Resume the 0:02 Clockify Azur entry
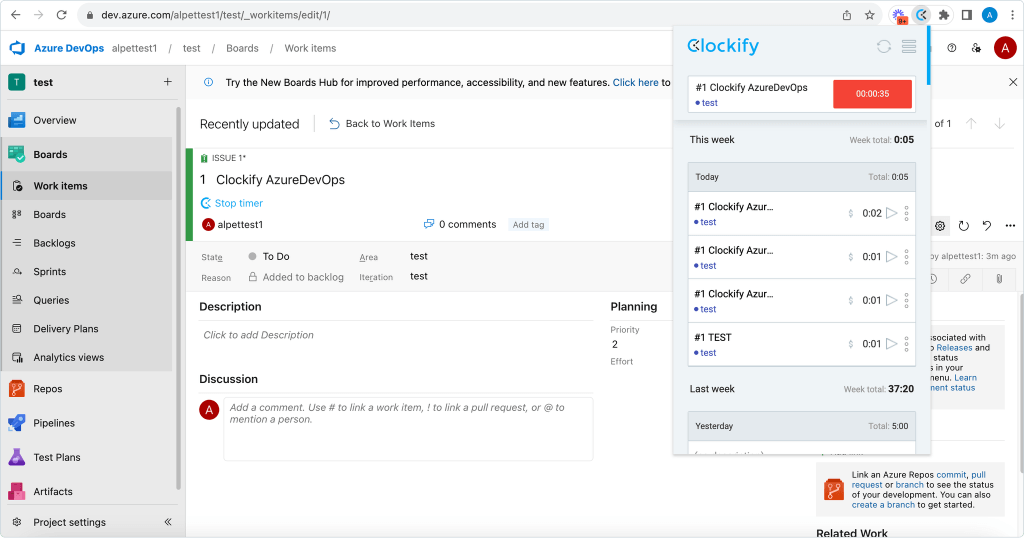 [x=891, y=213]
